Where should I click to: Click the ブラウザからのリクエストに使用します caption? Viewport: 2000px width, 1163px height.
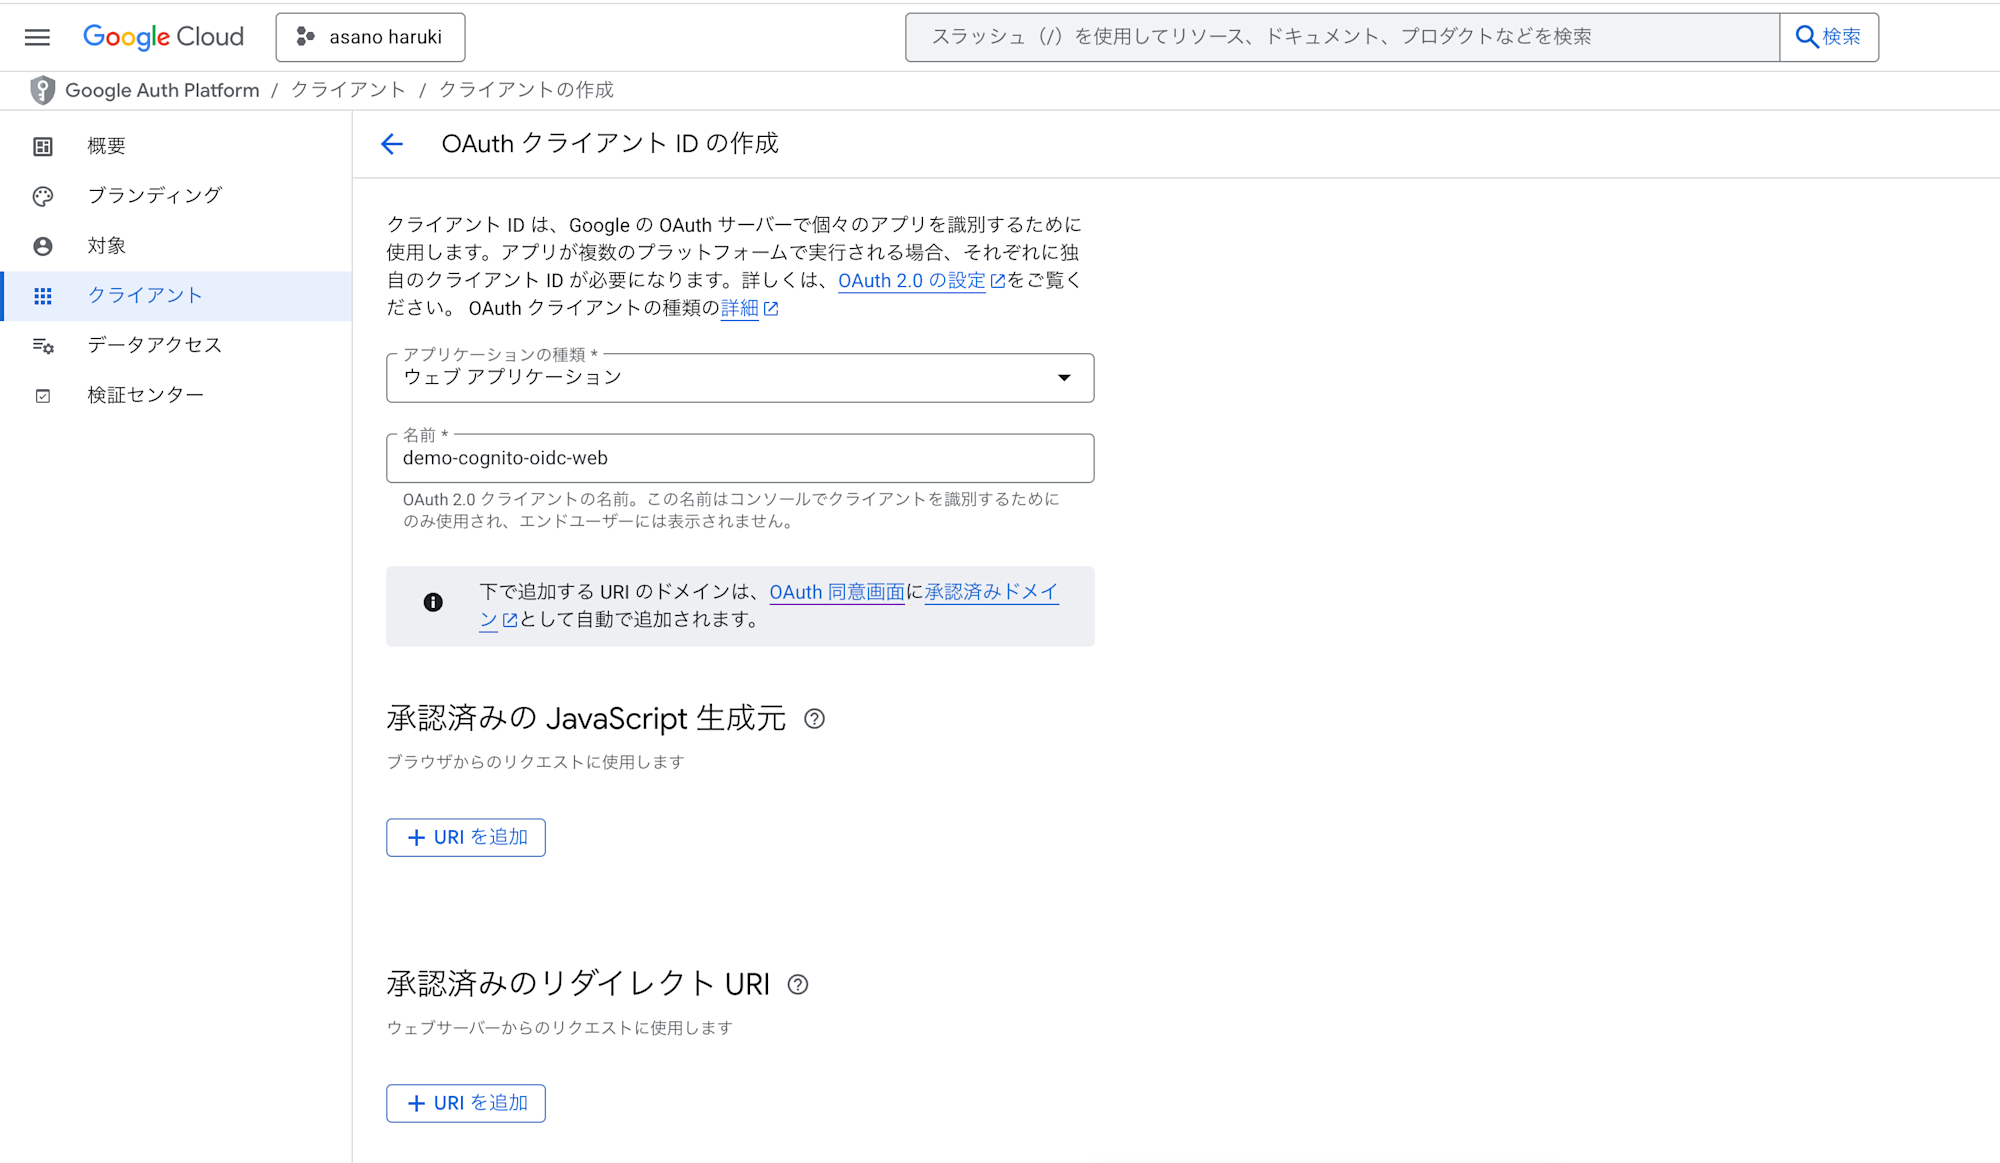536,762
